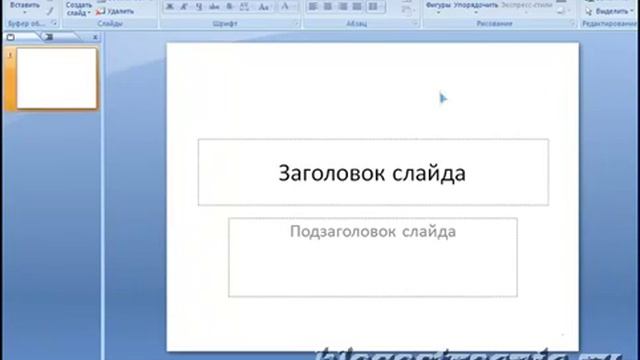
Task: Open the Буфер обмена dialog launcher
Action: [54, 24]
